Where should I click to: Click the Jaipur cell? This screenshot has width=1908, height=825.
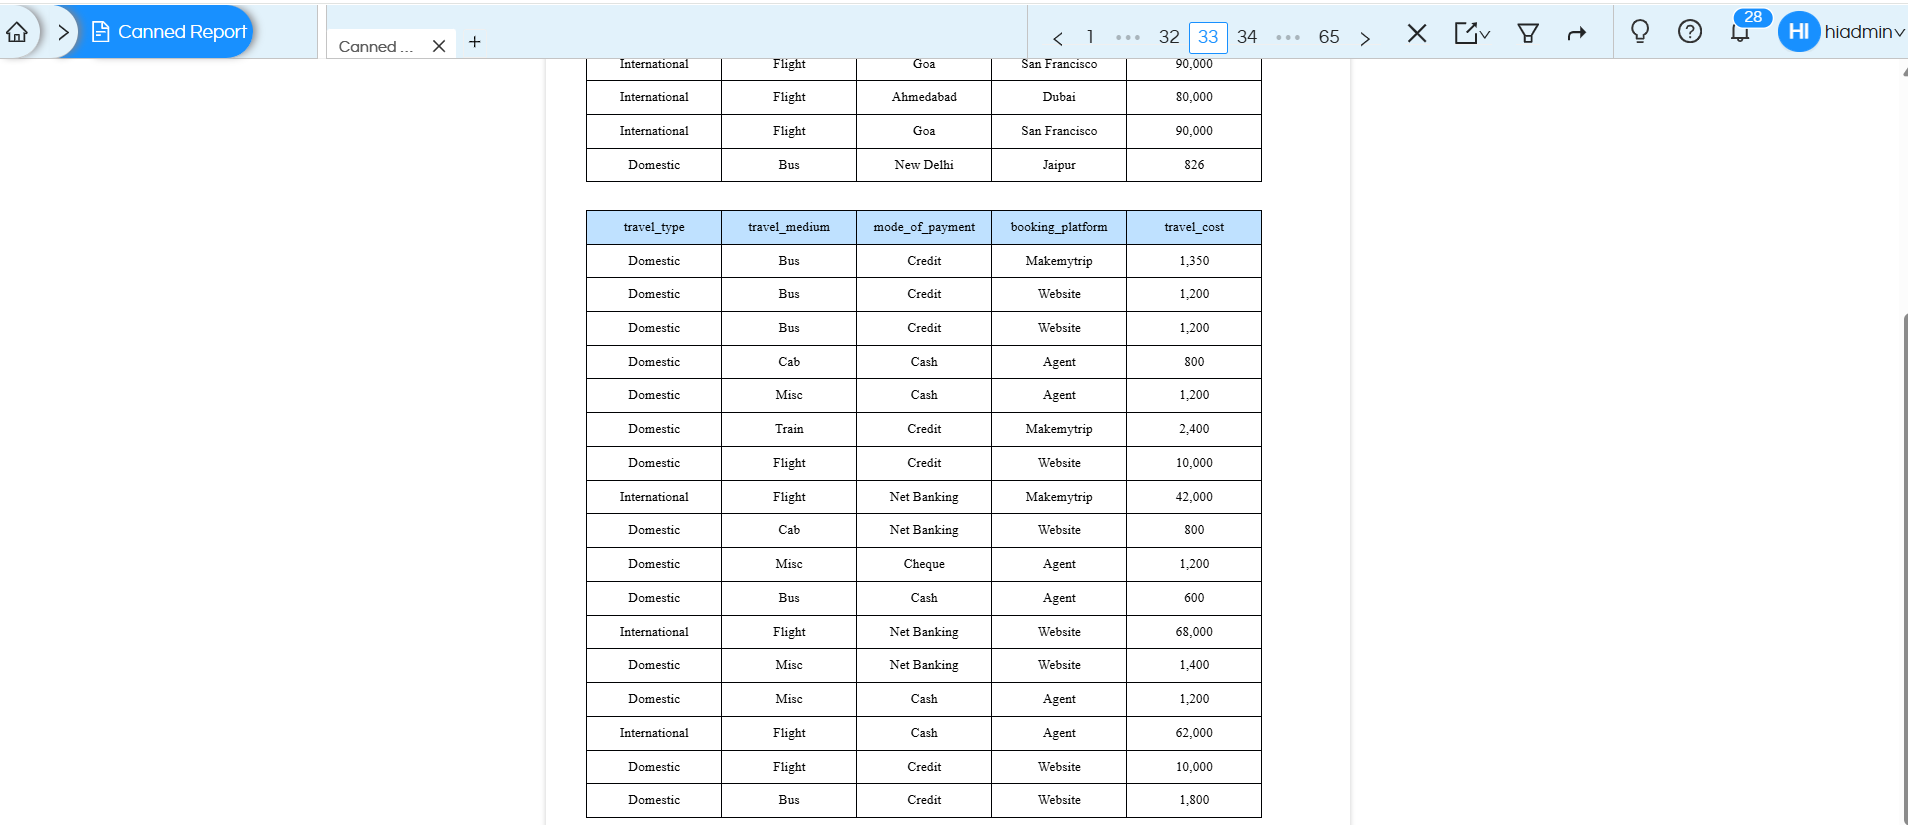tap(1059, 165)
